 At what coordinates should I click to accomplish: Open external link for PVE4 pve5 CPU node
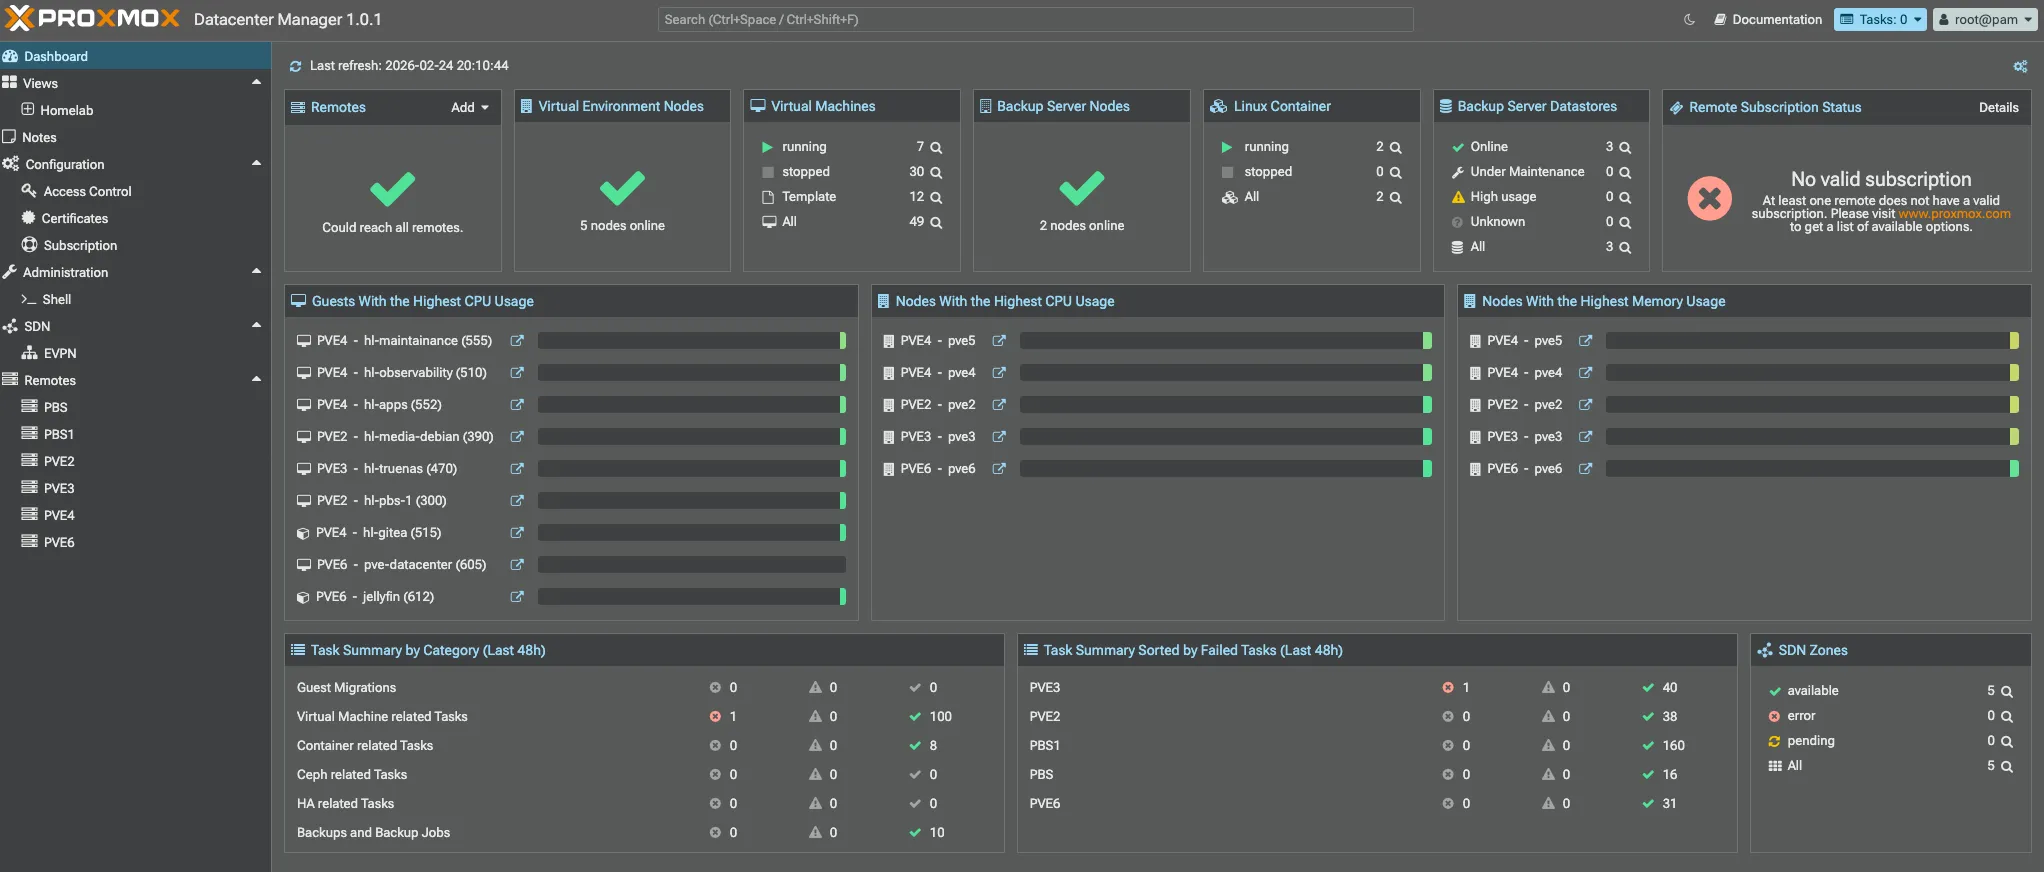pyautogui.click(x=999, y=341)
